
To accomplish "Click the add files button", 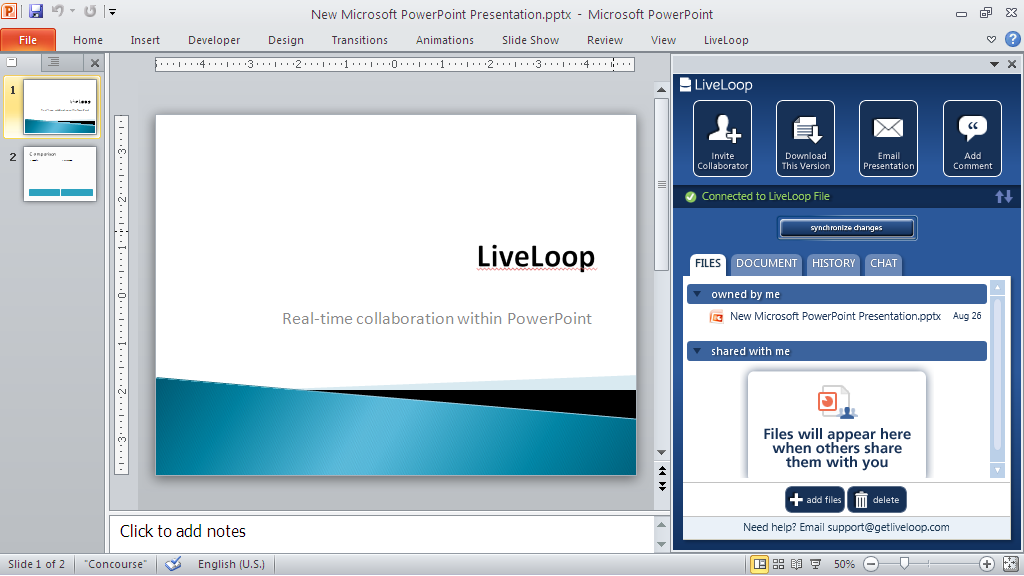I will [x=815, y=500].
